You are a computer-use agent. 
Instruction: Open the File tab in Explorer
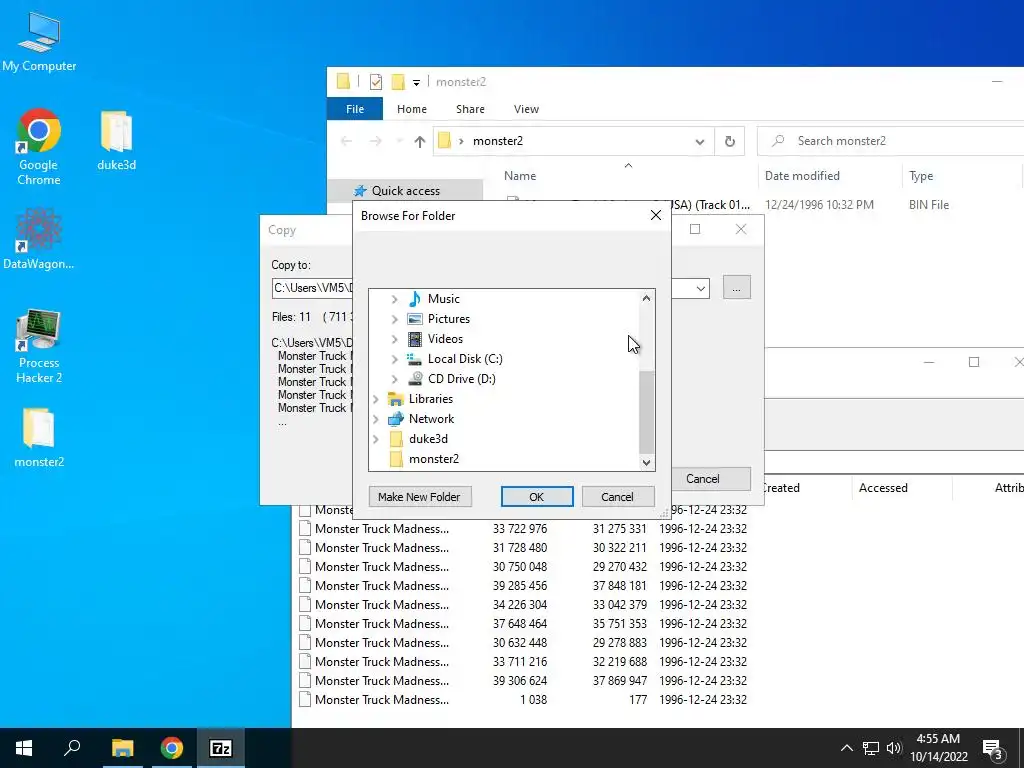[355, 109]
